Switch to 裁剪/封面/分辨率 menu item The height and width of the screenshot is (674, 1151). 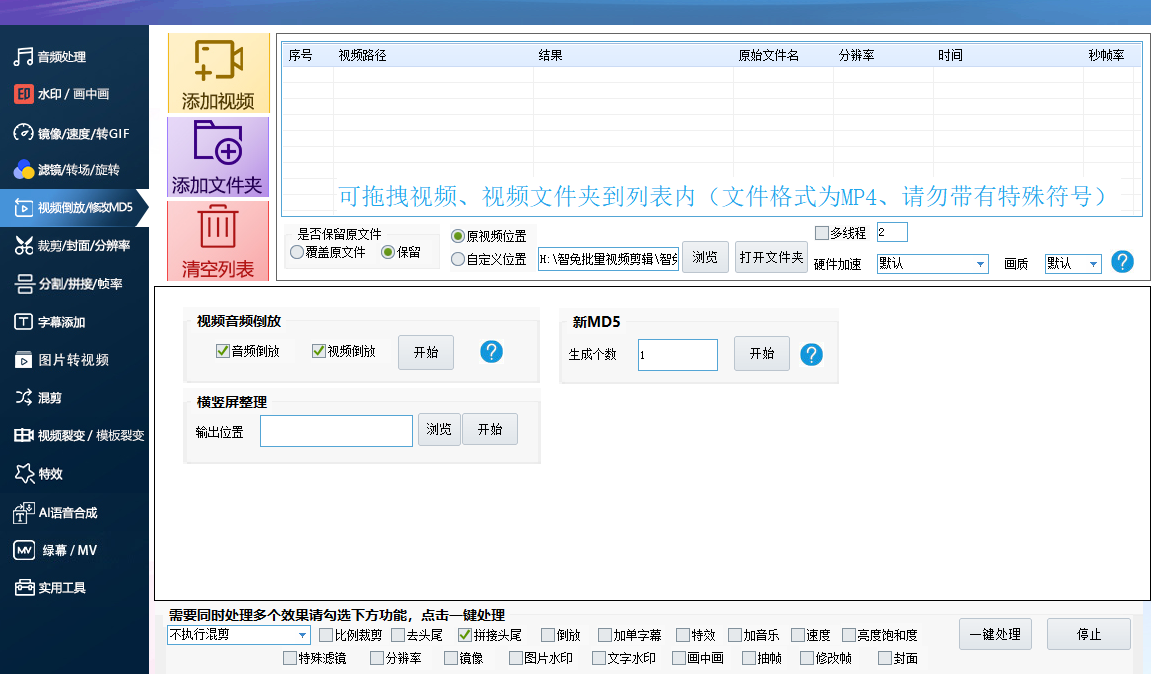point(84,245)
